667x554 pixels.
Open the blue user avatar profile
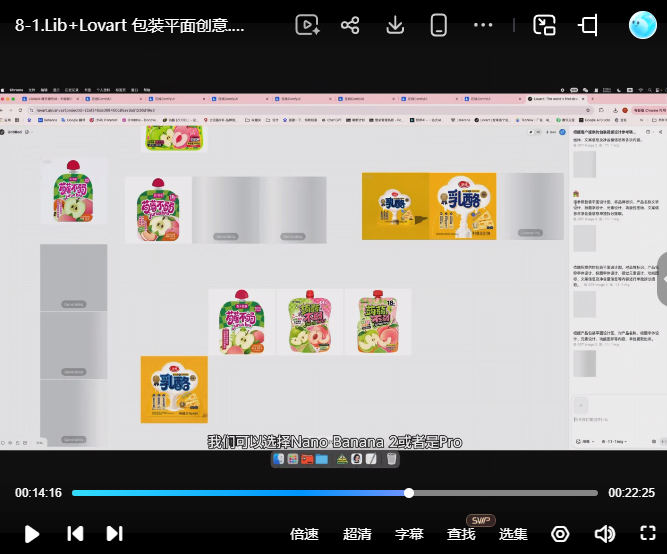[643, 25]
